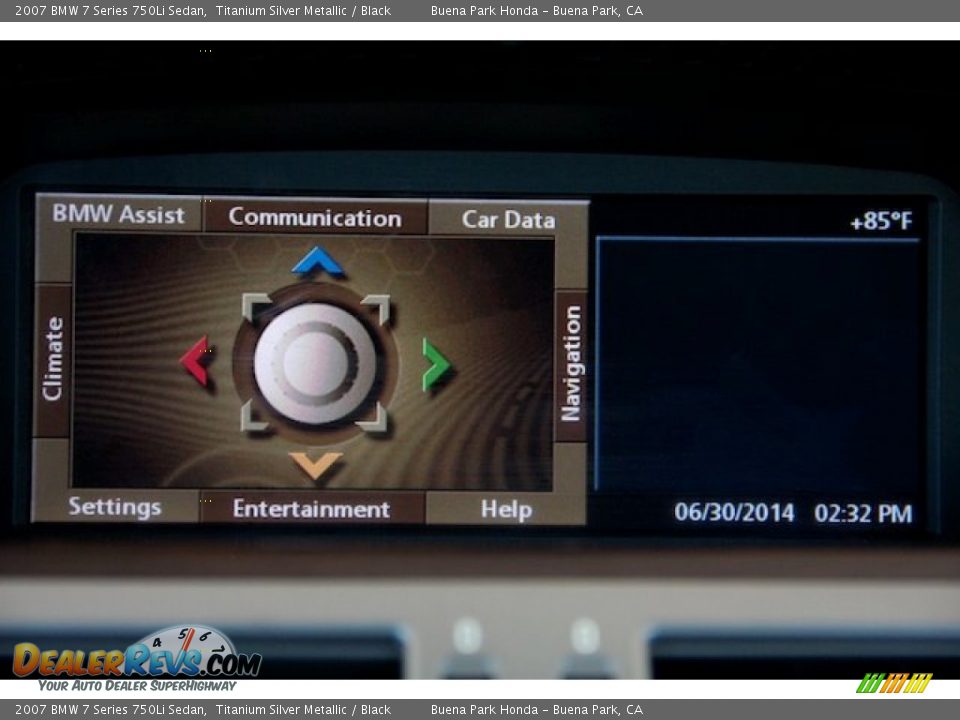Open the BMW Assist menu
Image resolution: width=960 pixels, height=720 pixels.
coord(119,215)
